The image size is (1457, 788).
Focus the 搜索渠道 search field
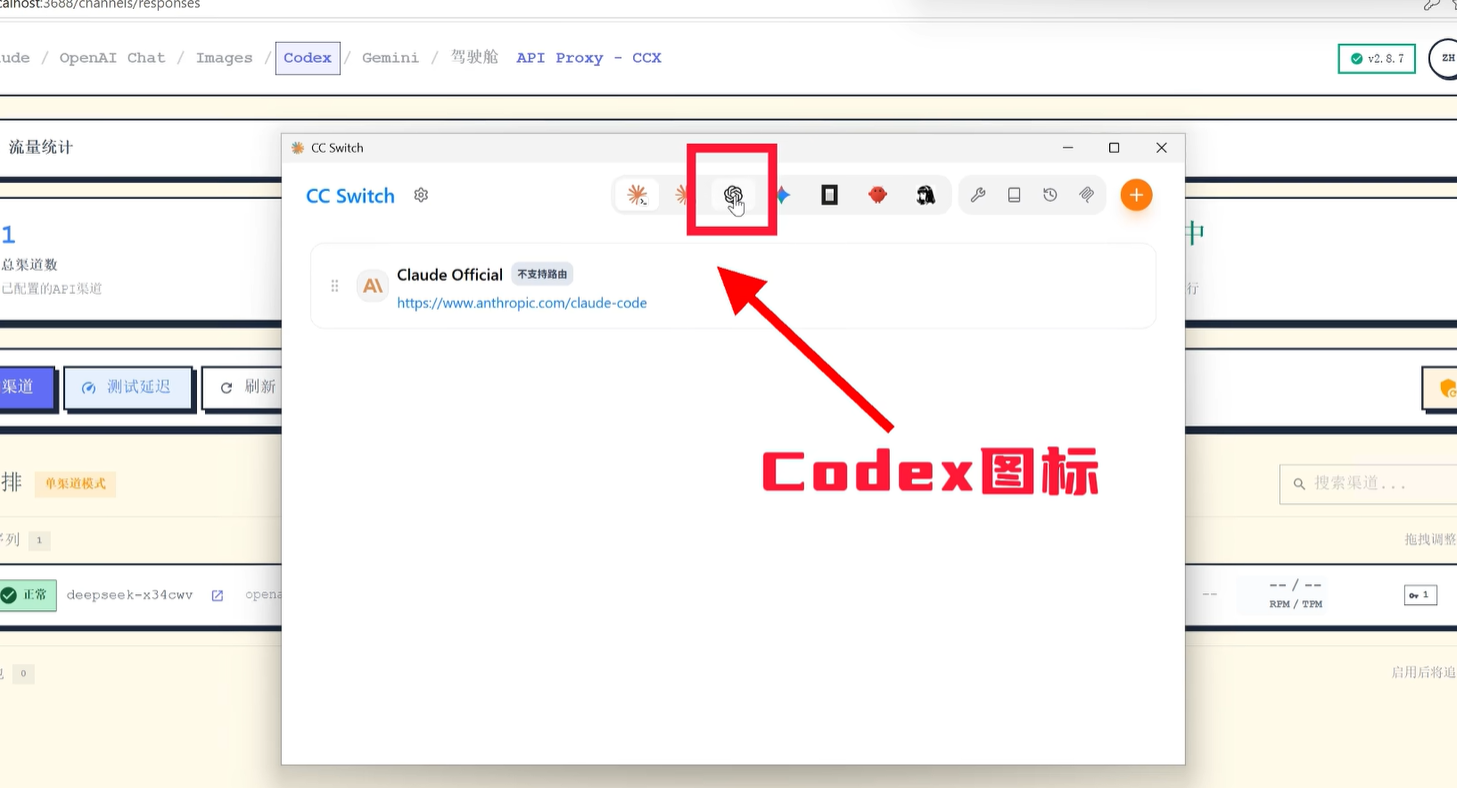click(1368, 484)
